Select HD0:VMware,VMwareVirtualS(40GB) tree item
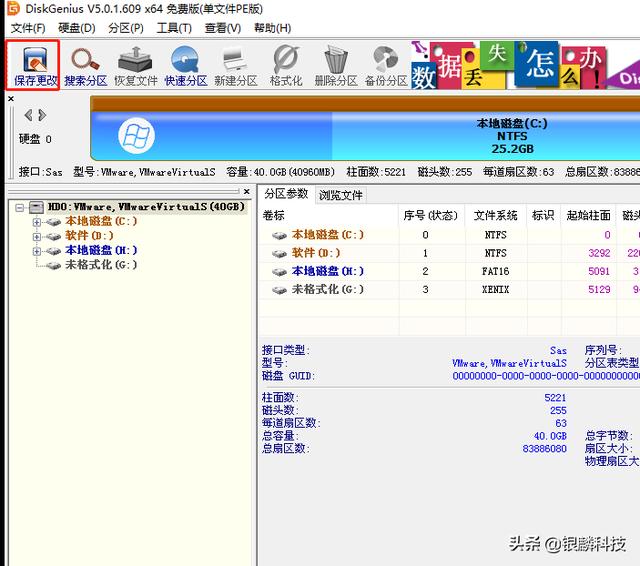Viewport: 640px width, 566px height. tap(146, 207)
